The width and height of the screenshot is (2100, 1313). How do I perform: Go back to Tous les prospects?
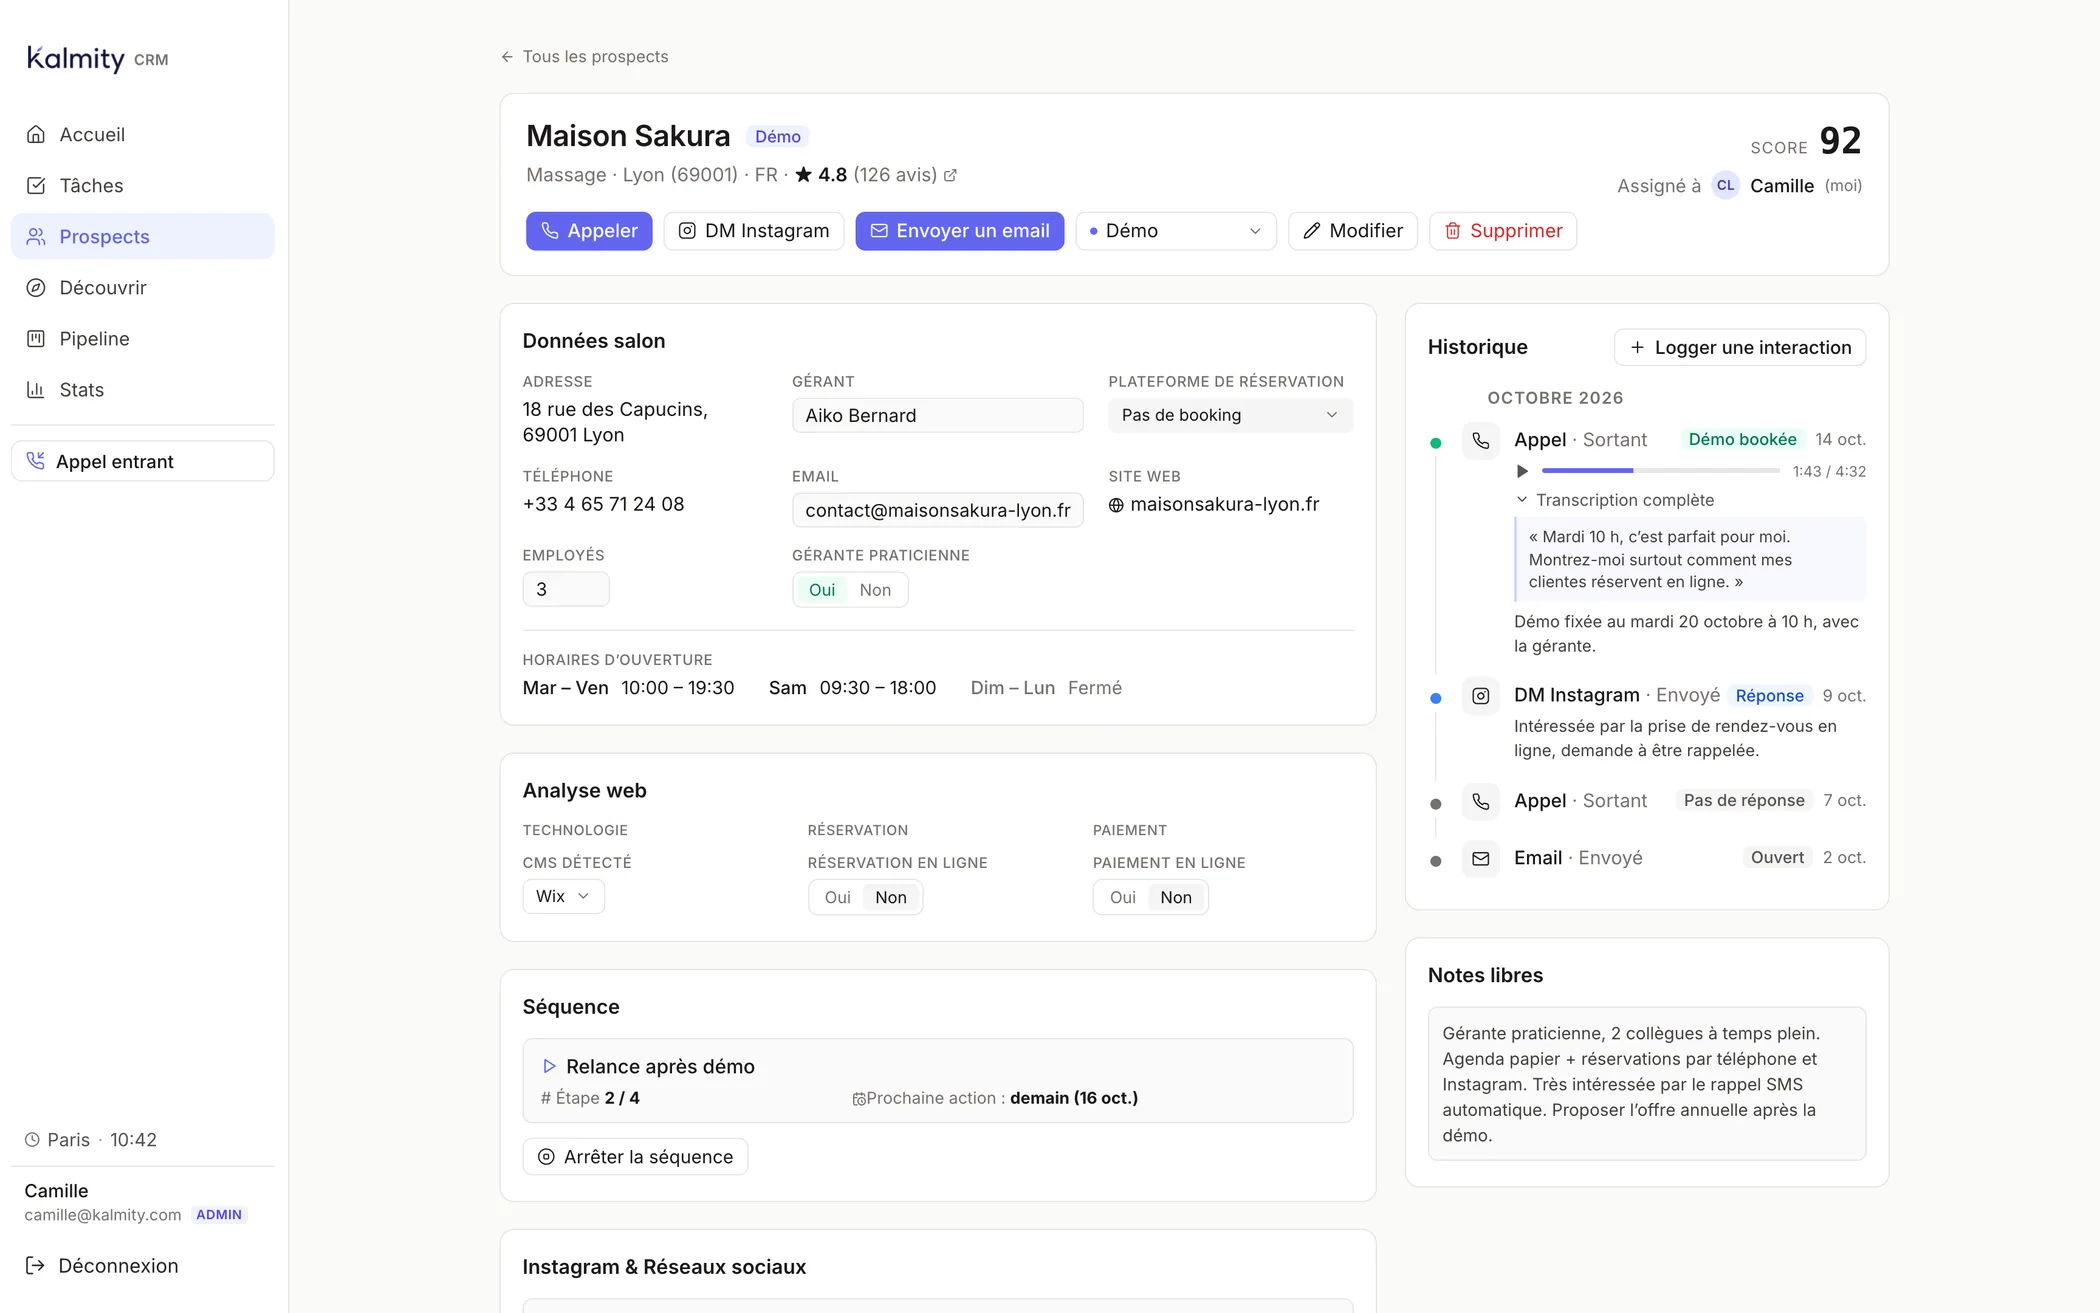[x=584, y=56]
